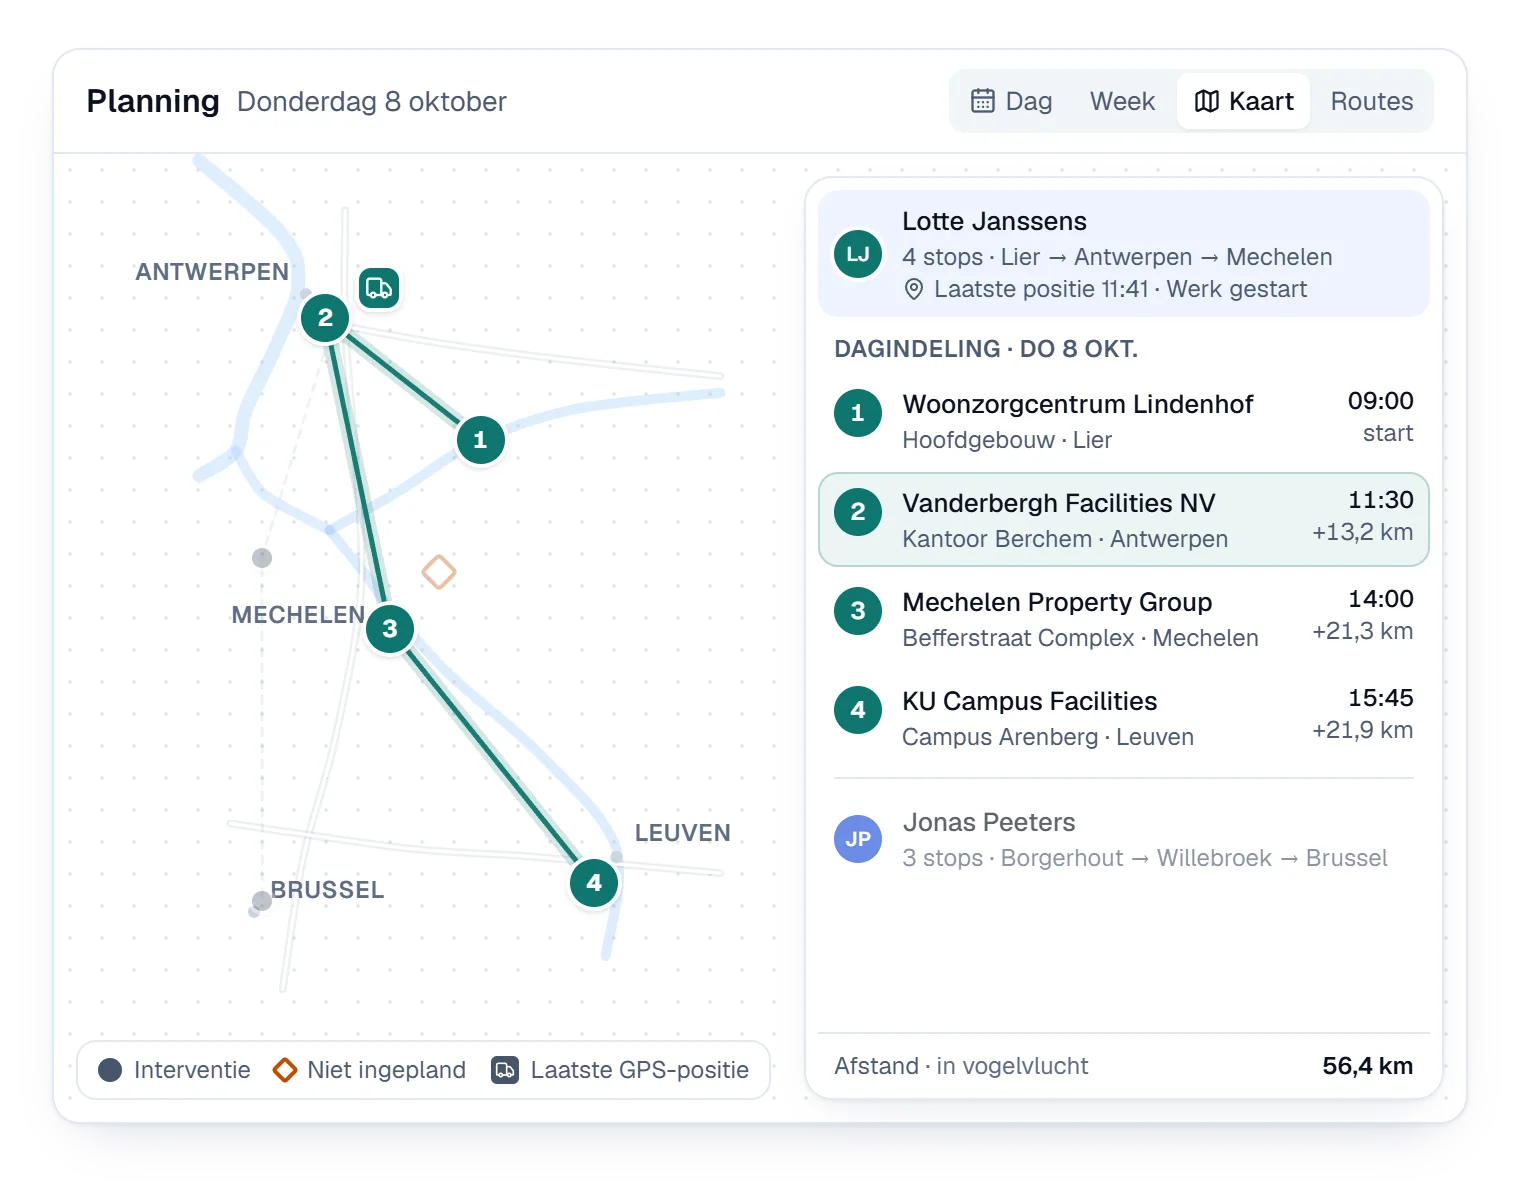
Task: Click the date Donderdag 8 oktober
Action: coord(372,102)
